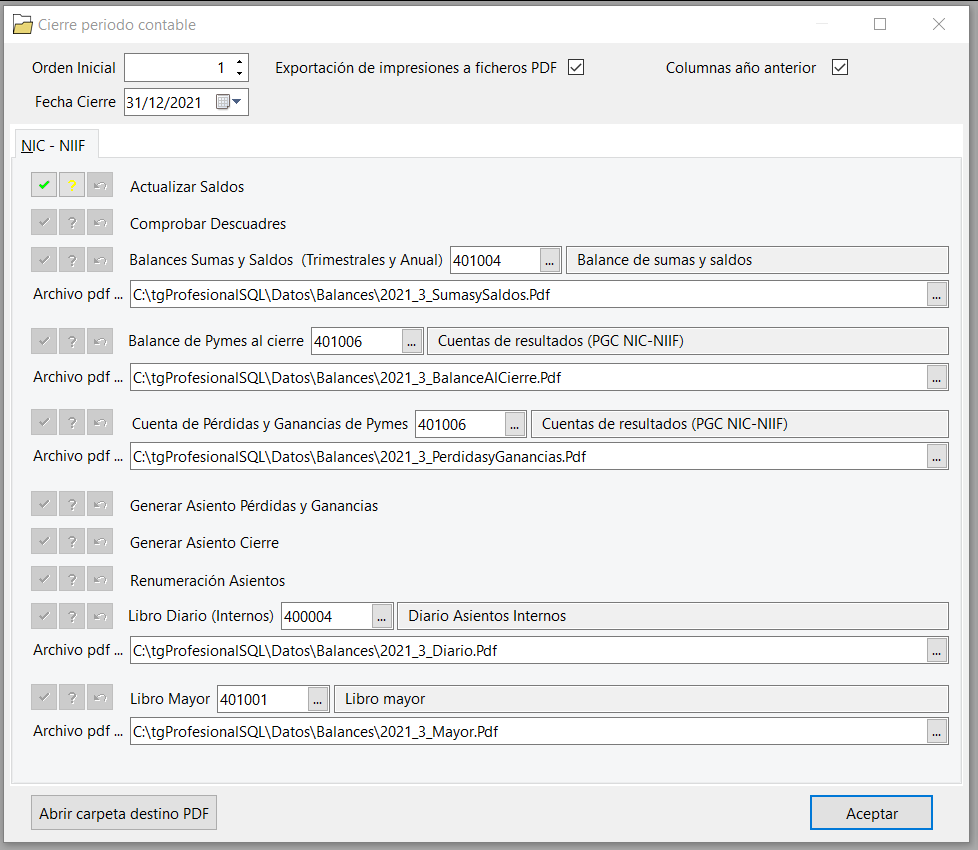This screenshot has width=978, height=850.
Task: Click the checkmark beside Cuenta de Pérdidas y Ganancias de Pymes
Action: pyautogui.click(x=44, y=423)
